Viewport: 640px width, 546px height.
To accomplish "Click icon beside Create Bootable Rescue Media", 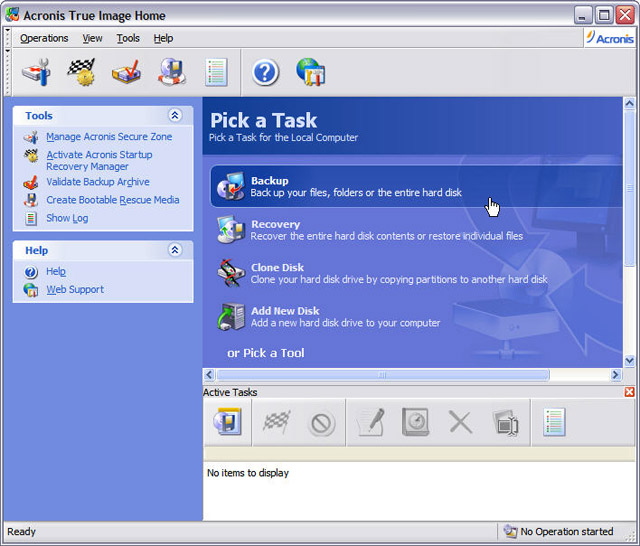I will (x=31, y=200).
